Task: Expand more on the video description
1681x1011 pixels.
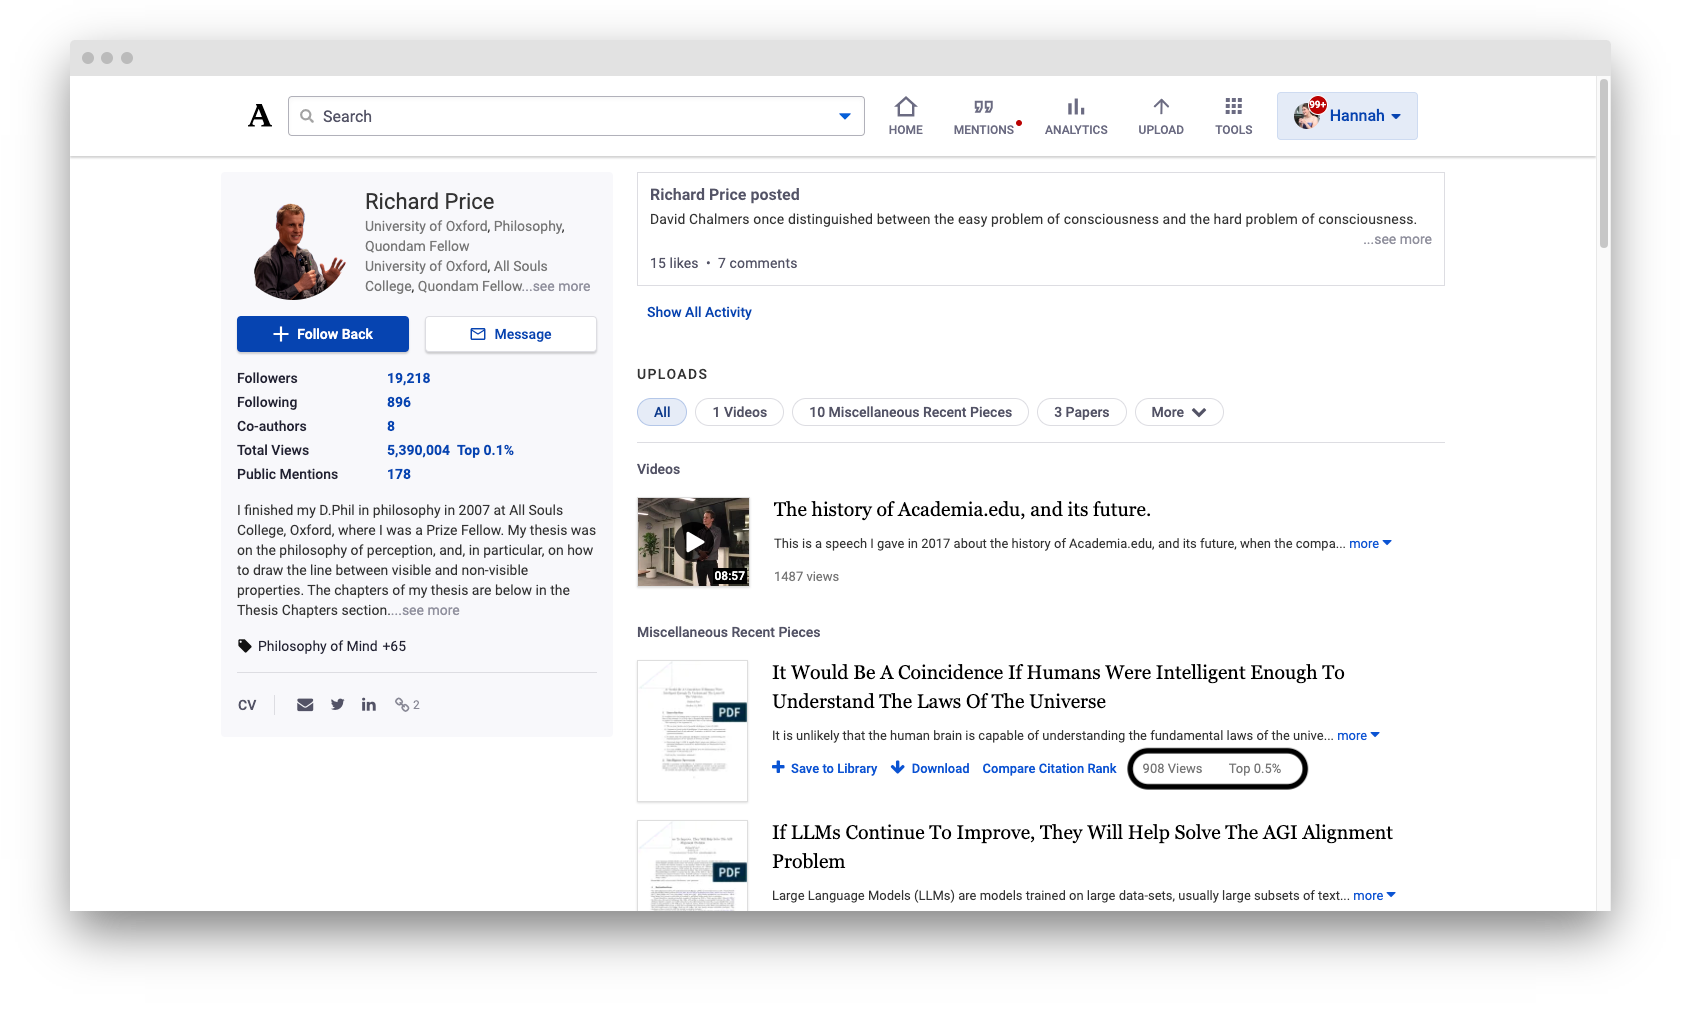Action: point(1370,544)
